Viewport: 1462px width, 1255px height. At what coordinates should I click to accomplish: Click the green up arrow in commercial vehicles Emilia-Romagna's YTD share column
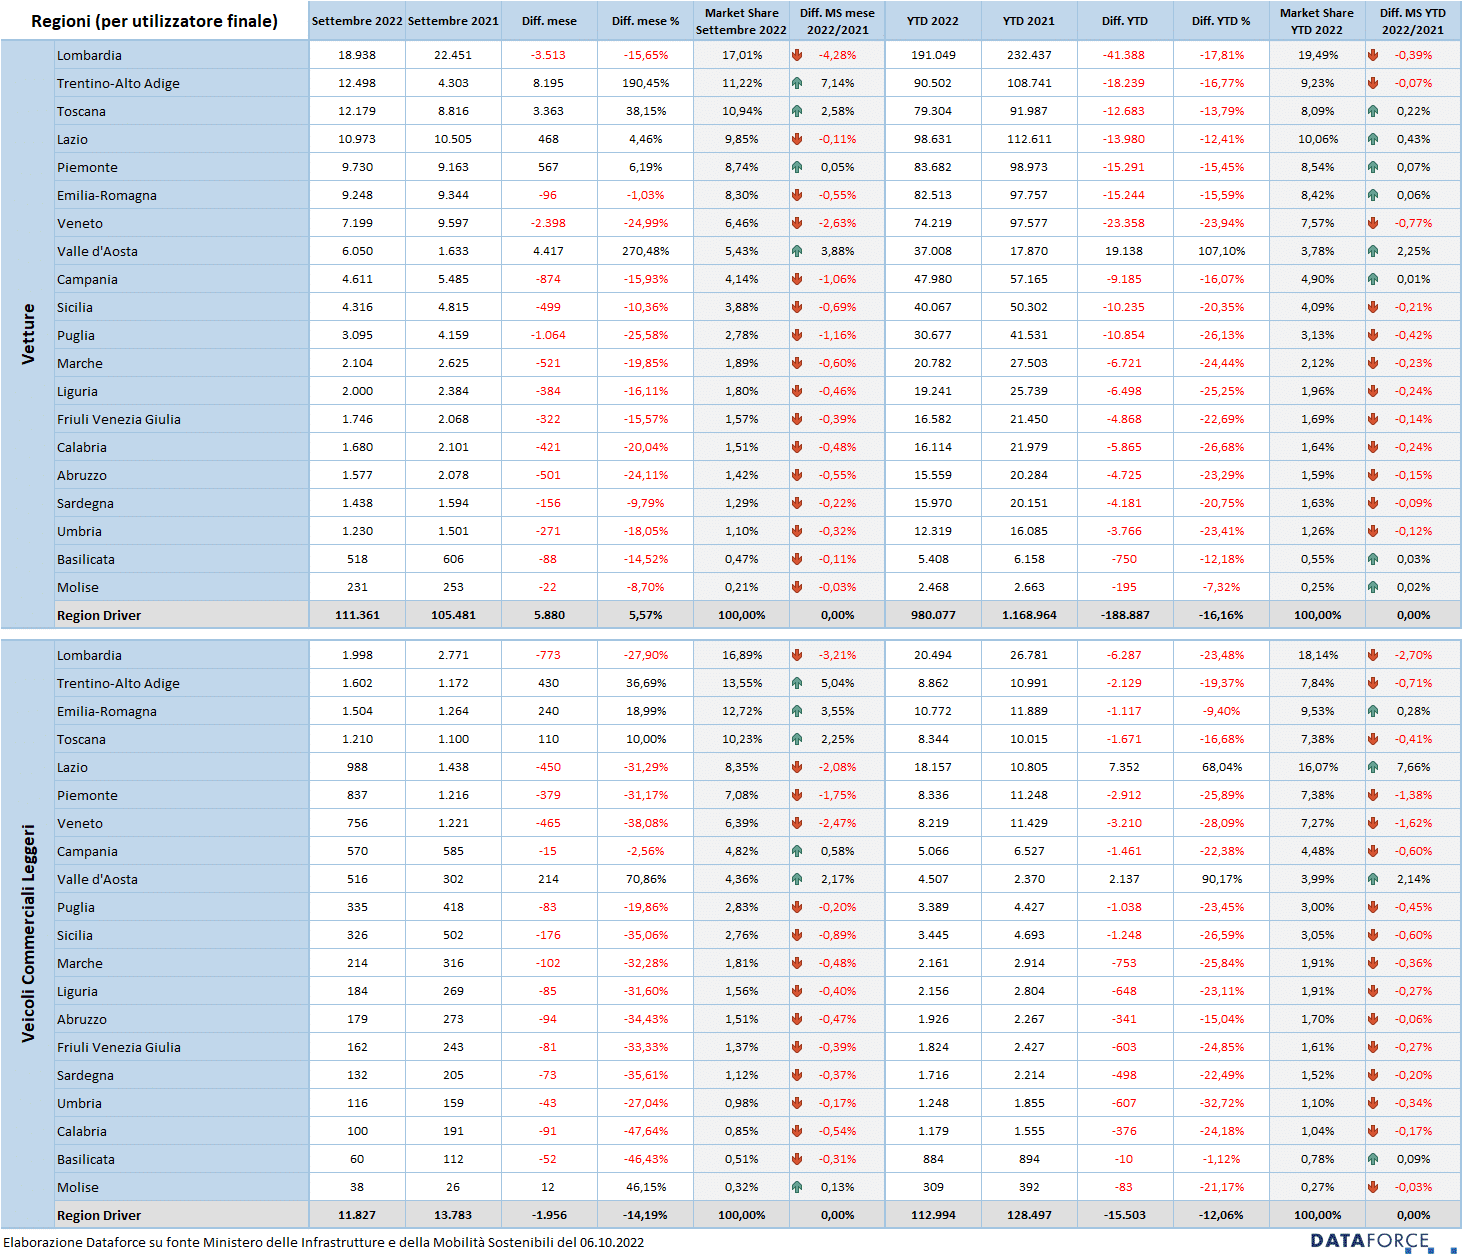pyautogui.click(x=1373, y=711)
